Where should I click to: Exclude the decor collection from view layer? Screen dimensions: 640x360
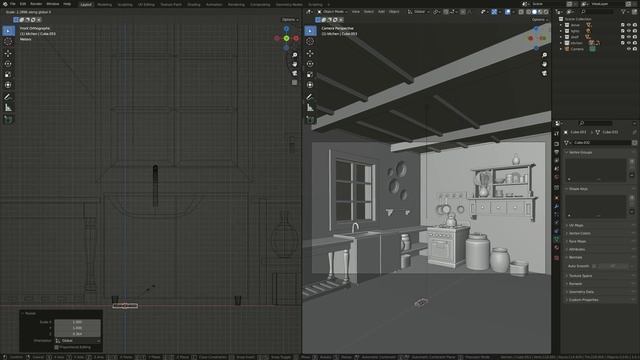click(622, 25)
